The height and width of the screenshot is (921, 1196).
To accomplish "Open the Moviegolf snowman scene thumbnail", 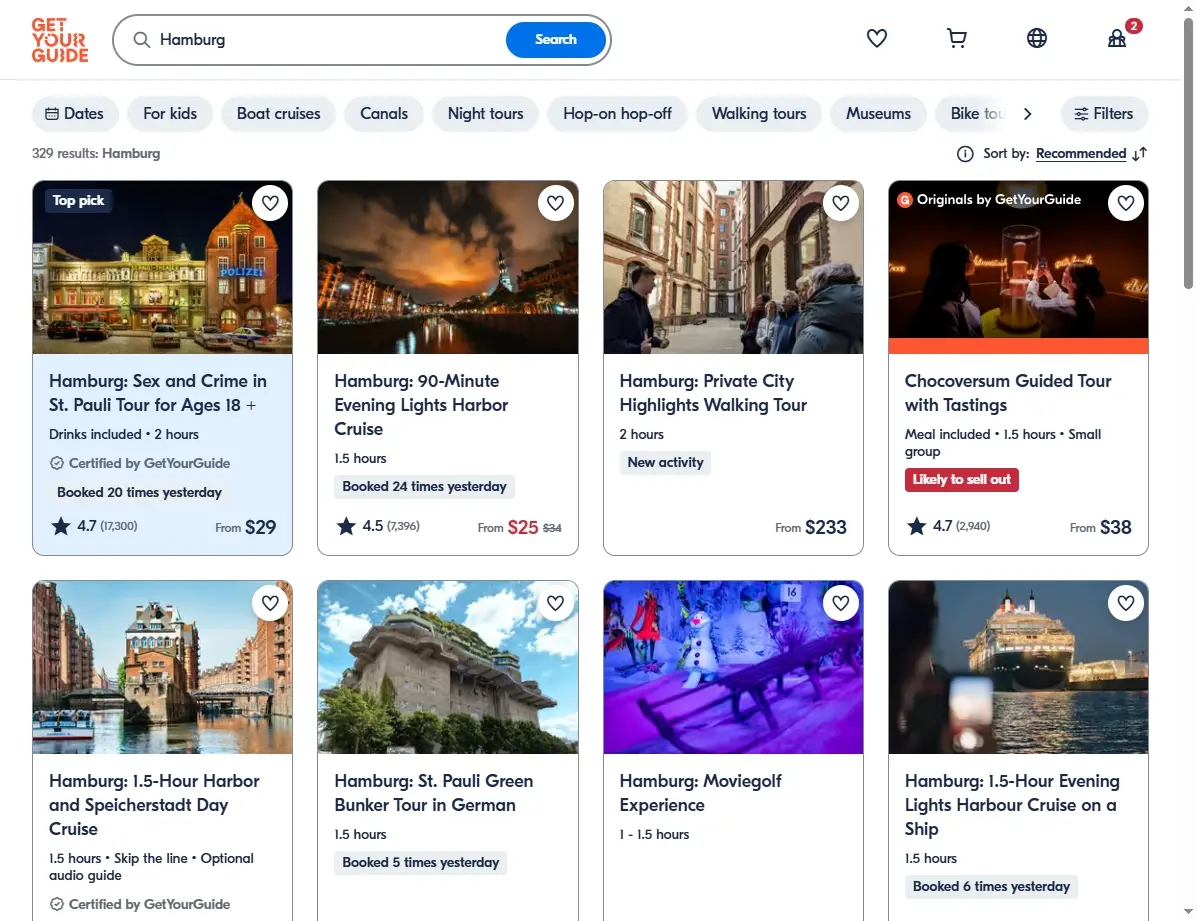I will [733, 667].
